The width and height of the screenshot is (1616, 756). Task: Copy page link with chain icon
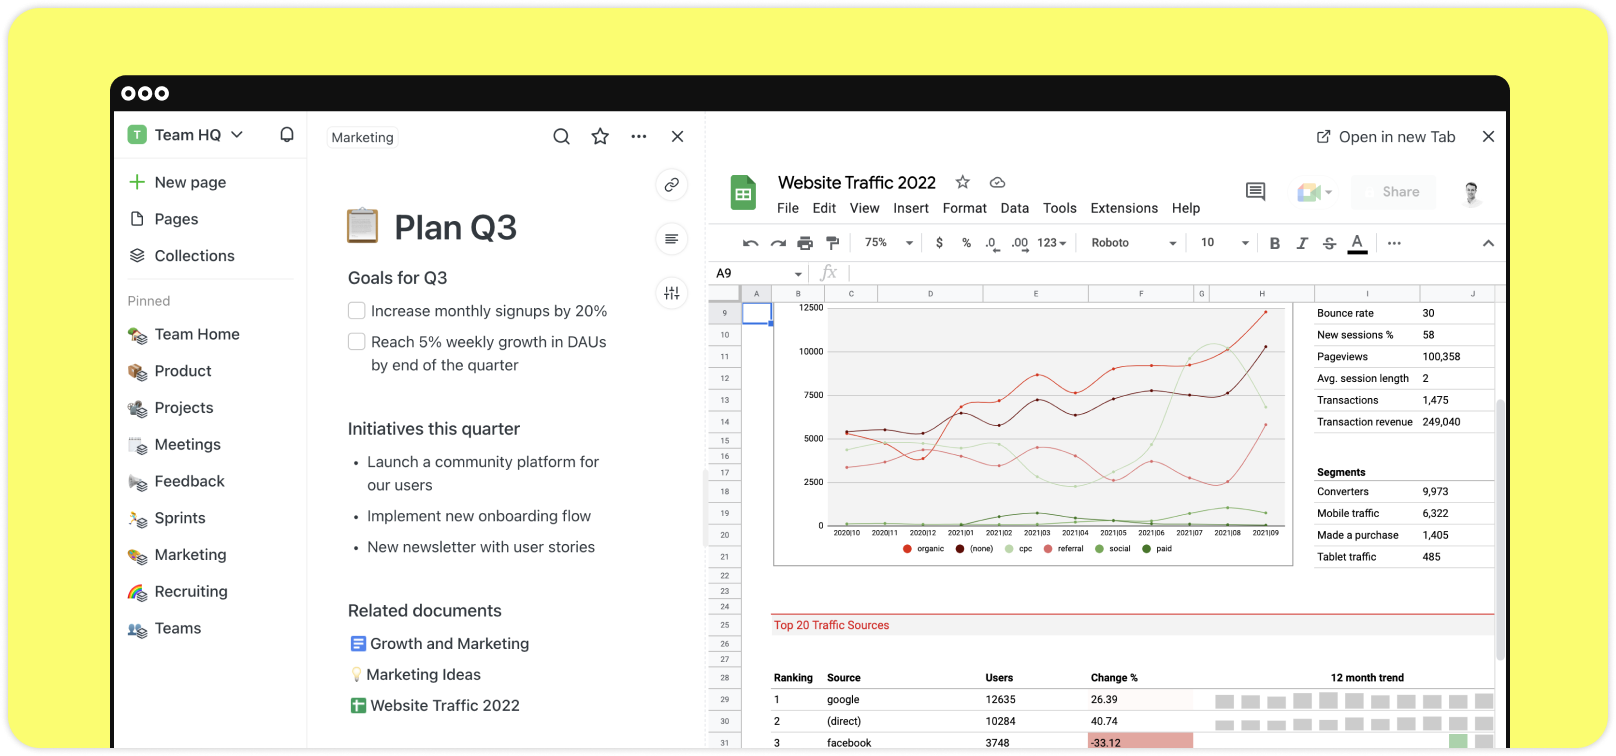pyautogui.click(x=672, y=185)
